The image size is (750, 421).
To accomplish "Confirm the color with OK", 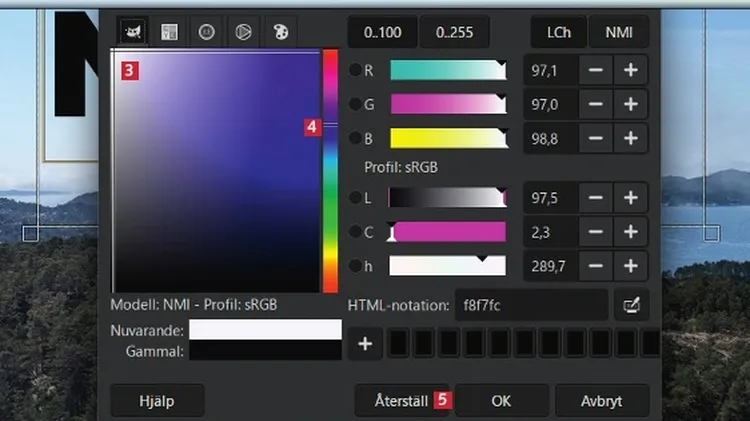I will [501, 401].
